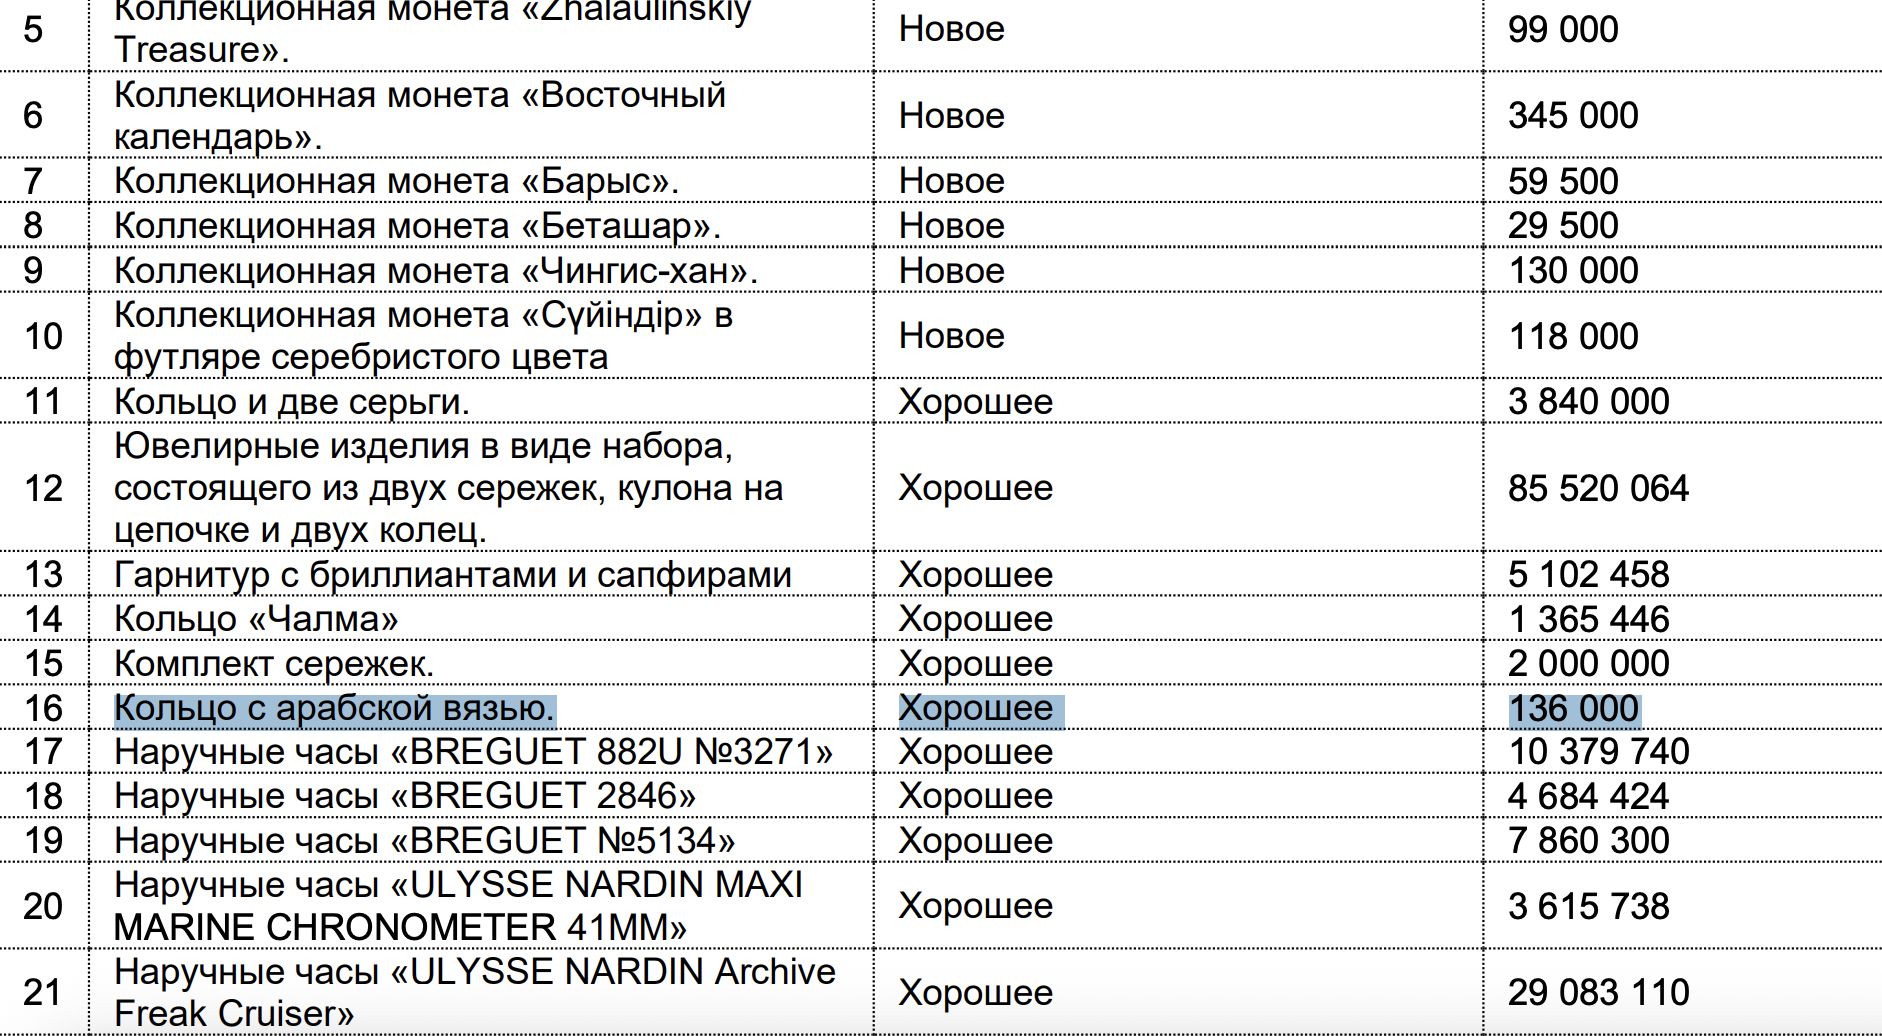This screenshot has width=1882, height=1036.
Task: Click the highlighted 'Хорошее' in row 16
Action: (x=975, y=708)
